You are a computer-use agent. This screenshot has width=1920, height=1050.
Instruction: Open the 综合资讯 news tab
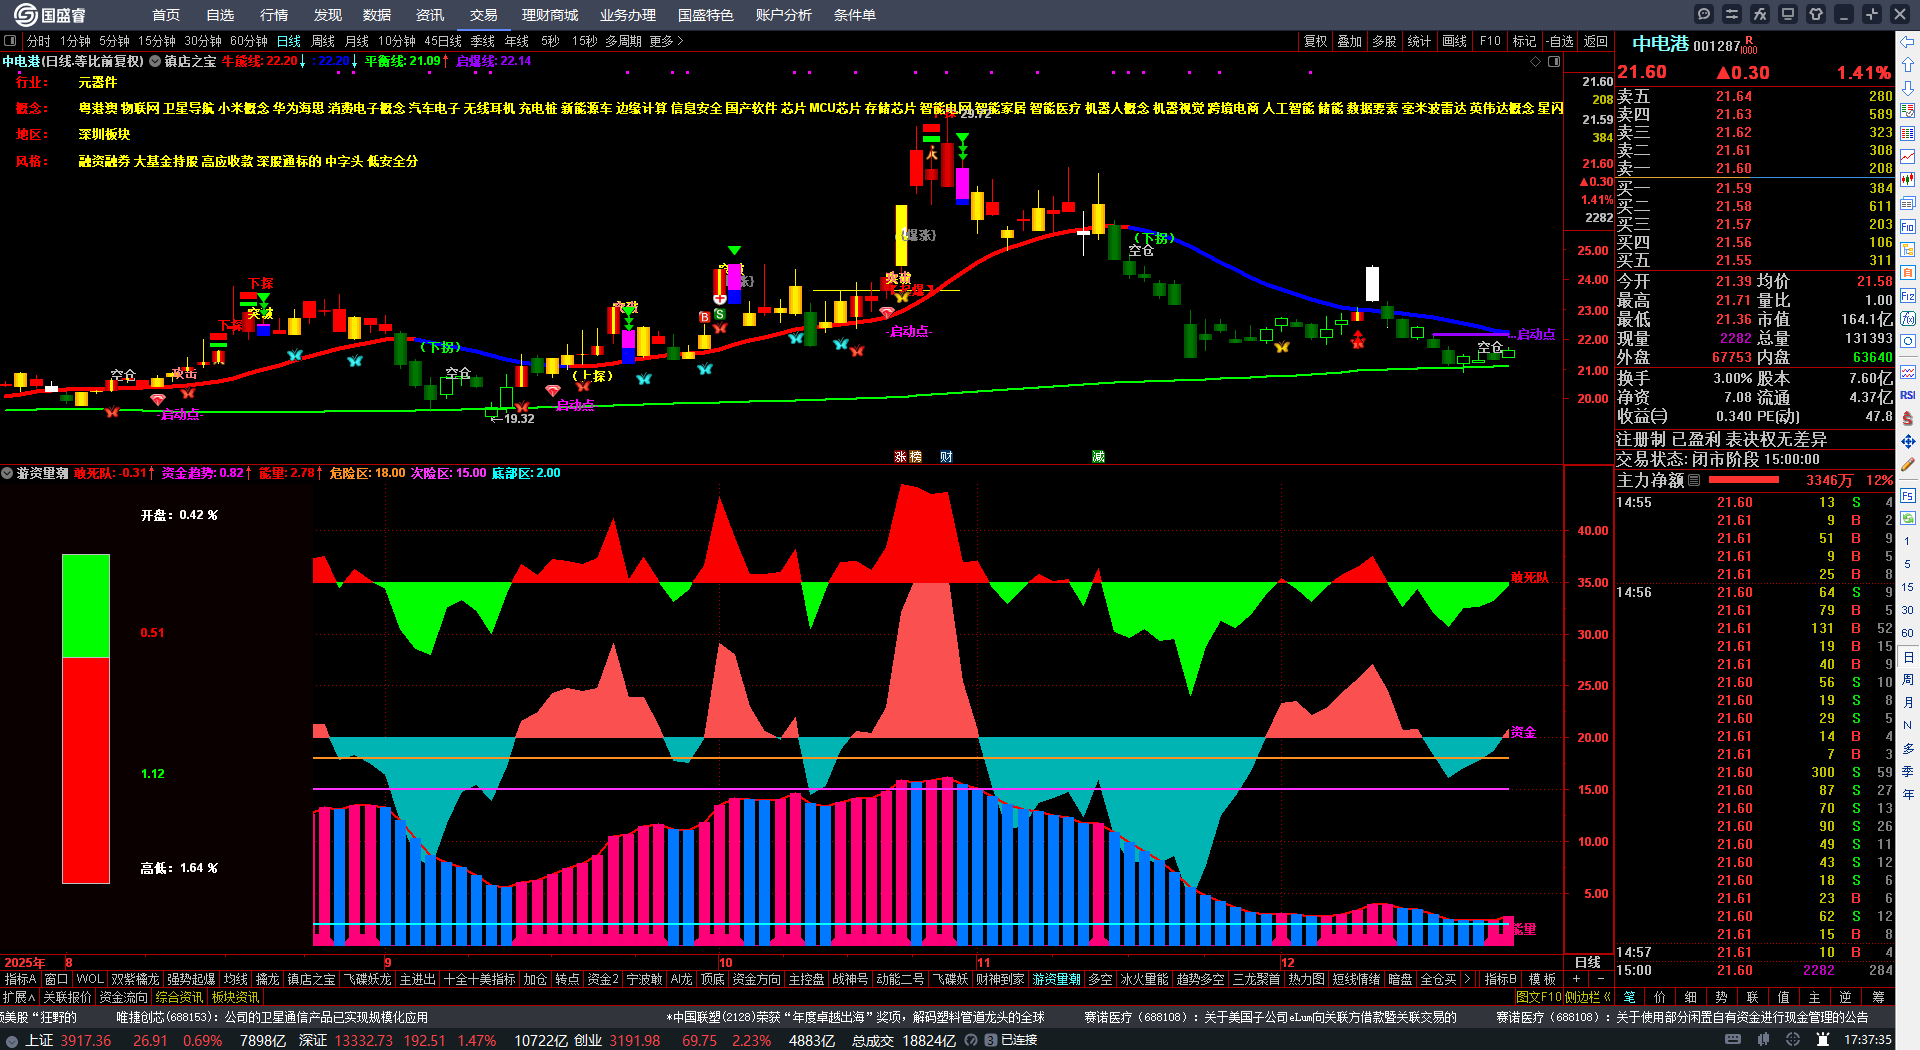tap(179, 997)
